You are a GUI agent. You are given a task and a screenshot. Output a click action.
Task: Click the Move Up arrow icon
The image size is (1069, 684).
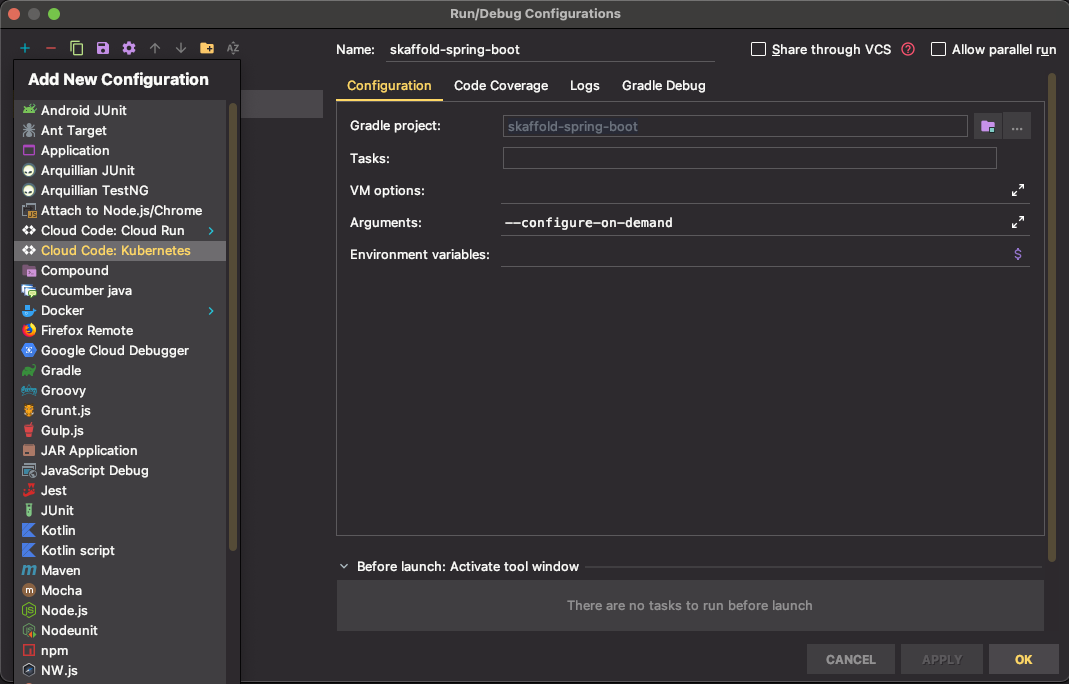tap(155, 48)
